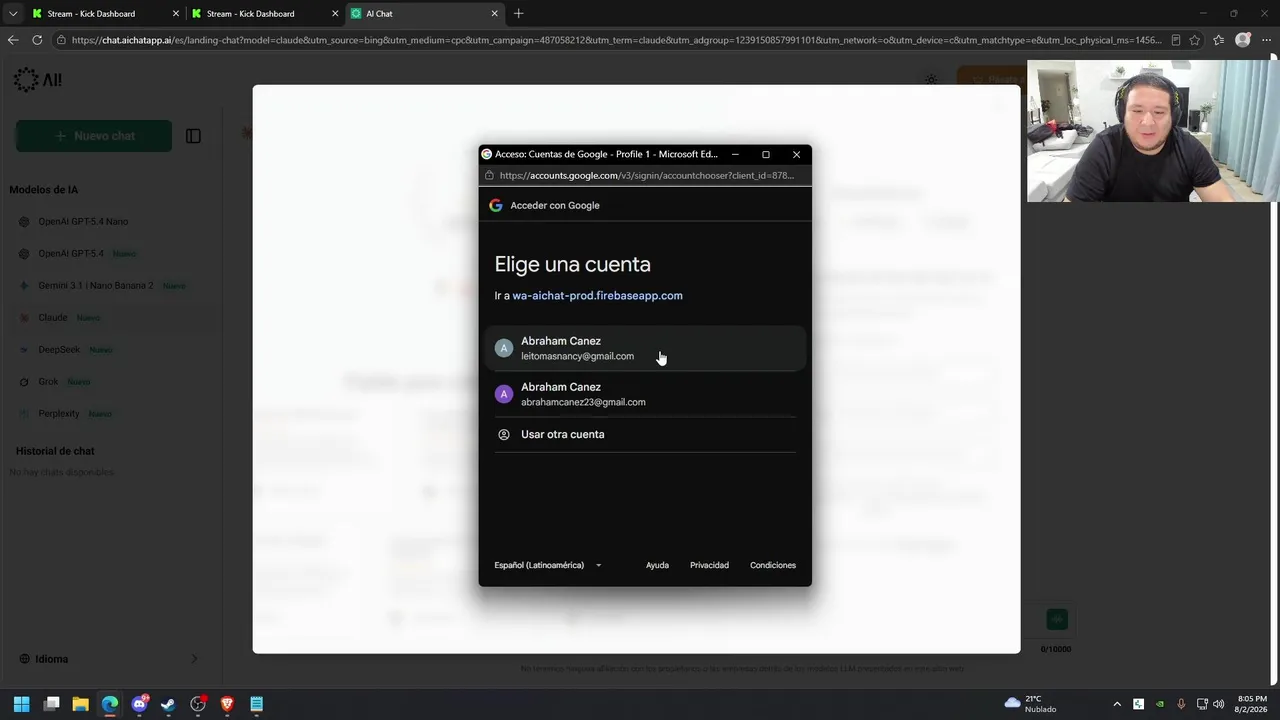Show hidden system tray icons
The image size is (1280, 720).
1117,704
